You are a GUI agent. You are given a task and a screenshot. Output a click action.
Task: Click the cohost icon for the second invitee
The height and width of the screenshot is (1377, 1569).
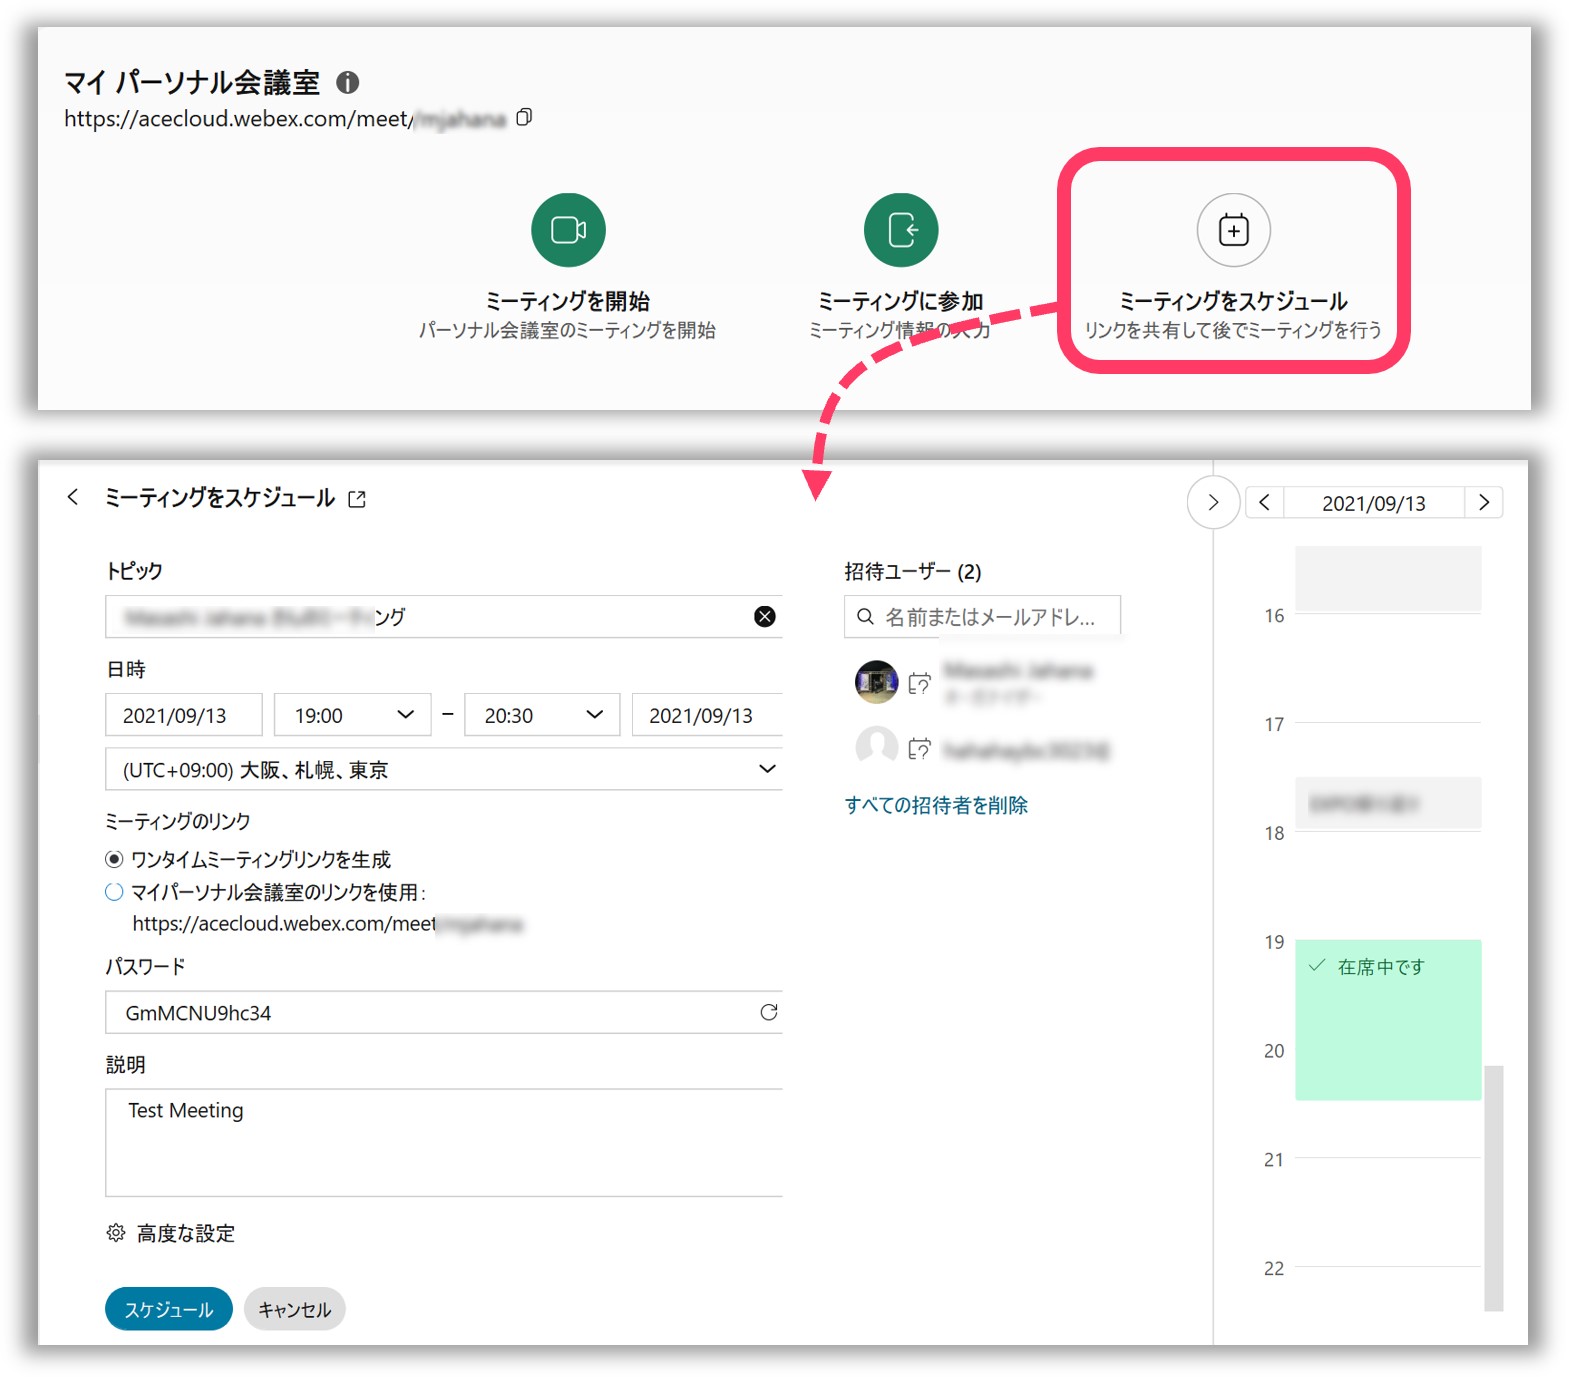(920, 749)
